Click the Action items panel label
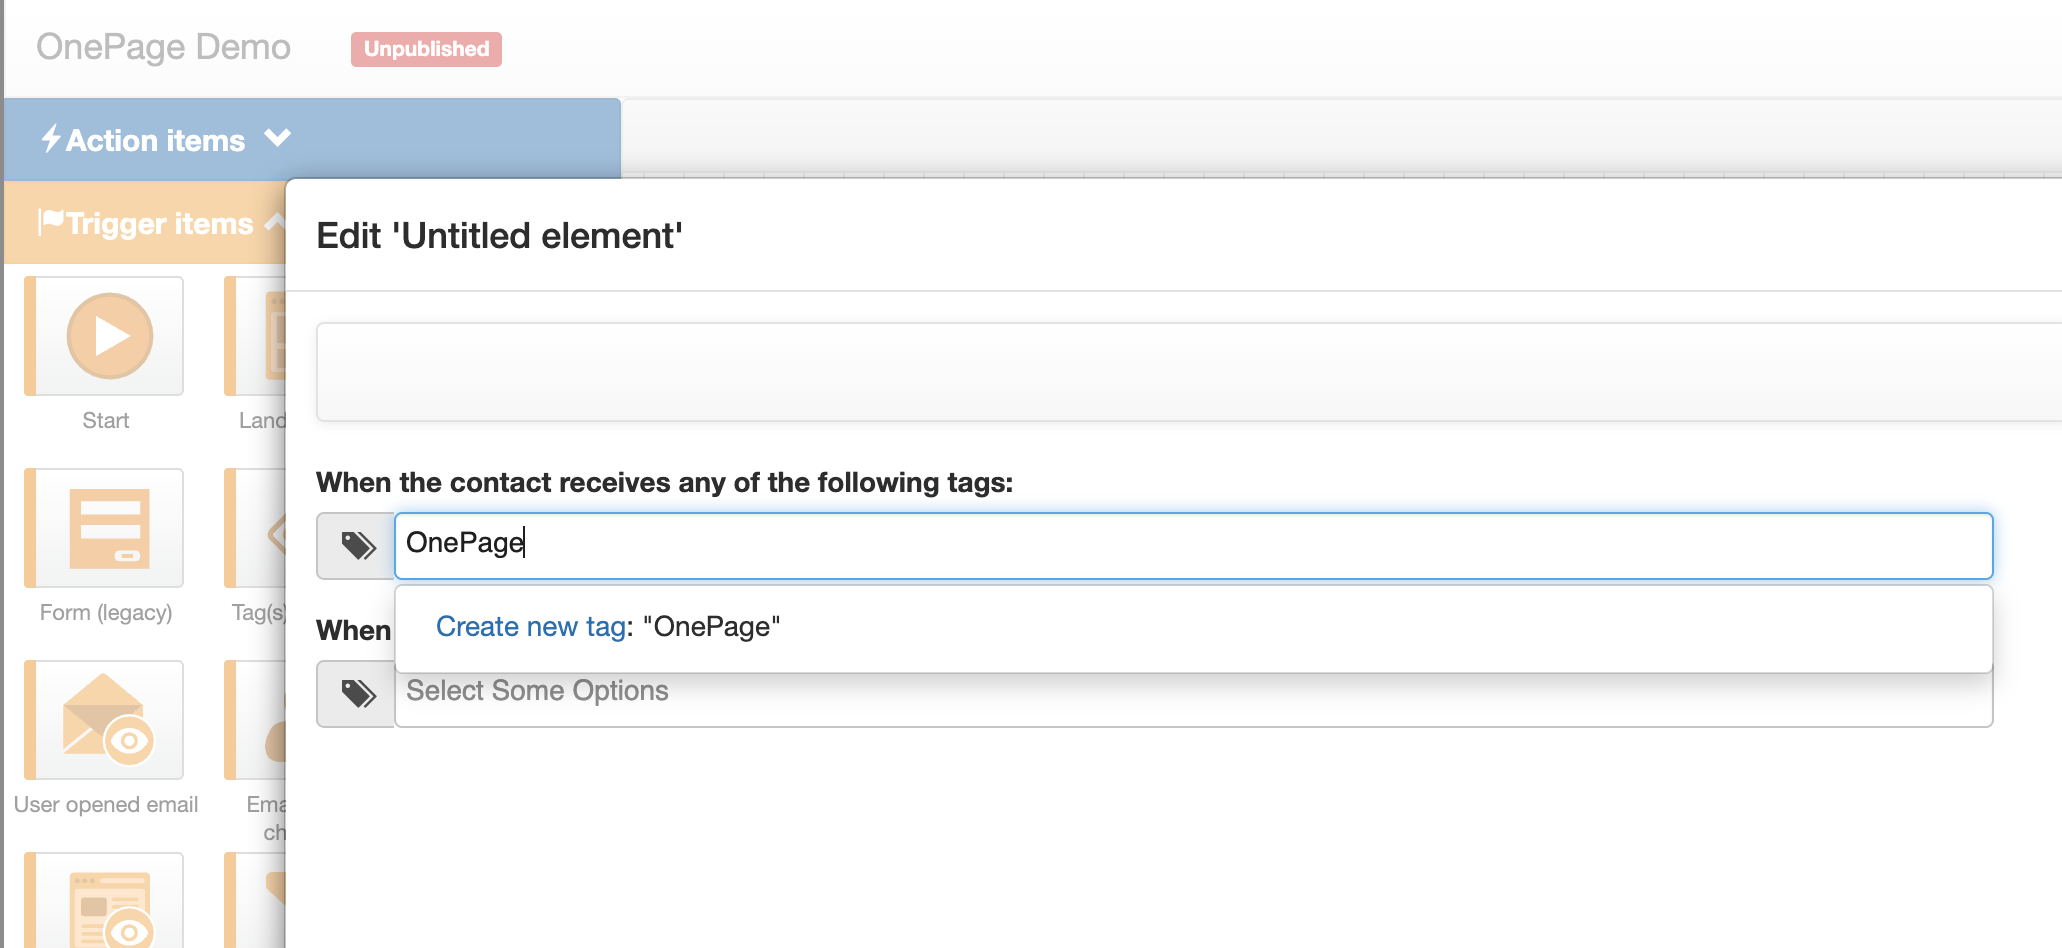The height and width of the screenshot is (948, 2062). point(156,141)
